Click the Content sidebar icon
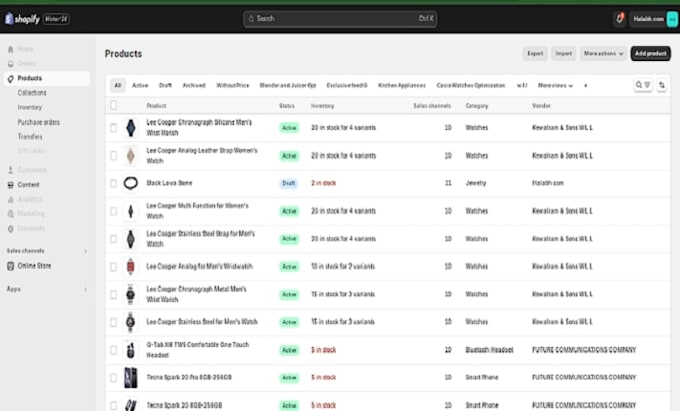The image size is (680, 411). tap(10, 185)
